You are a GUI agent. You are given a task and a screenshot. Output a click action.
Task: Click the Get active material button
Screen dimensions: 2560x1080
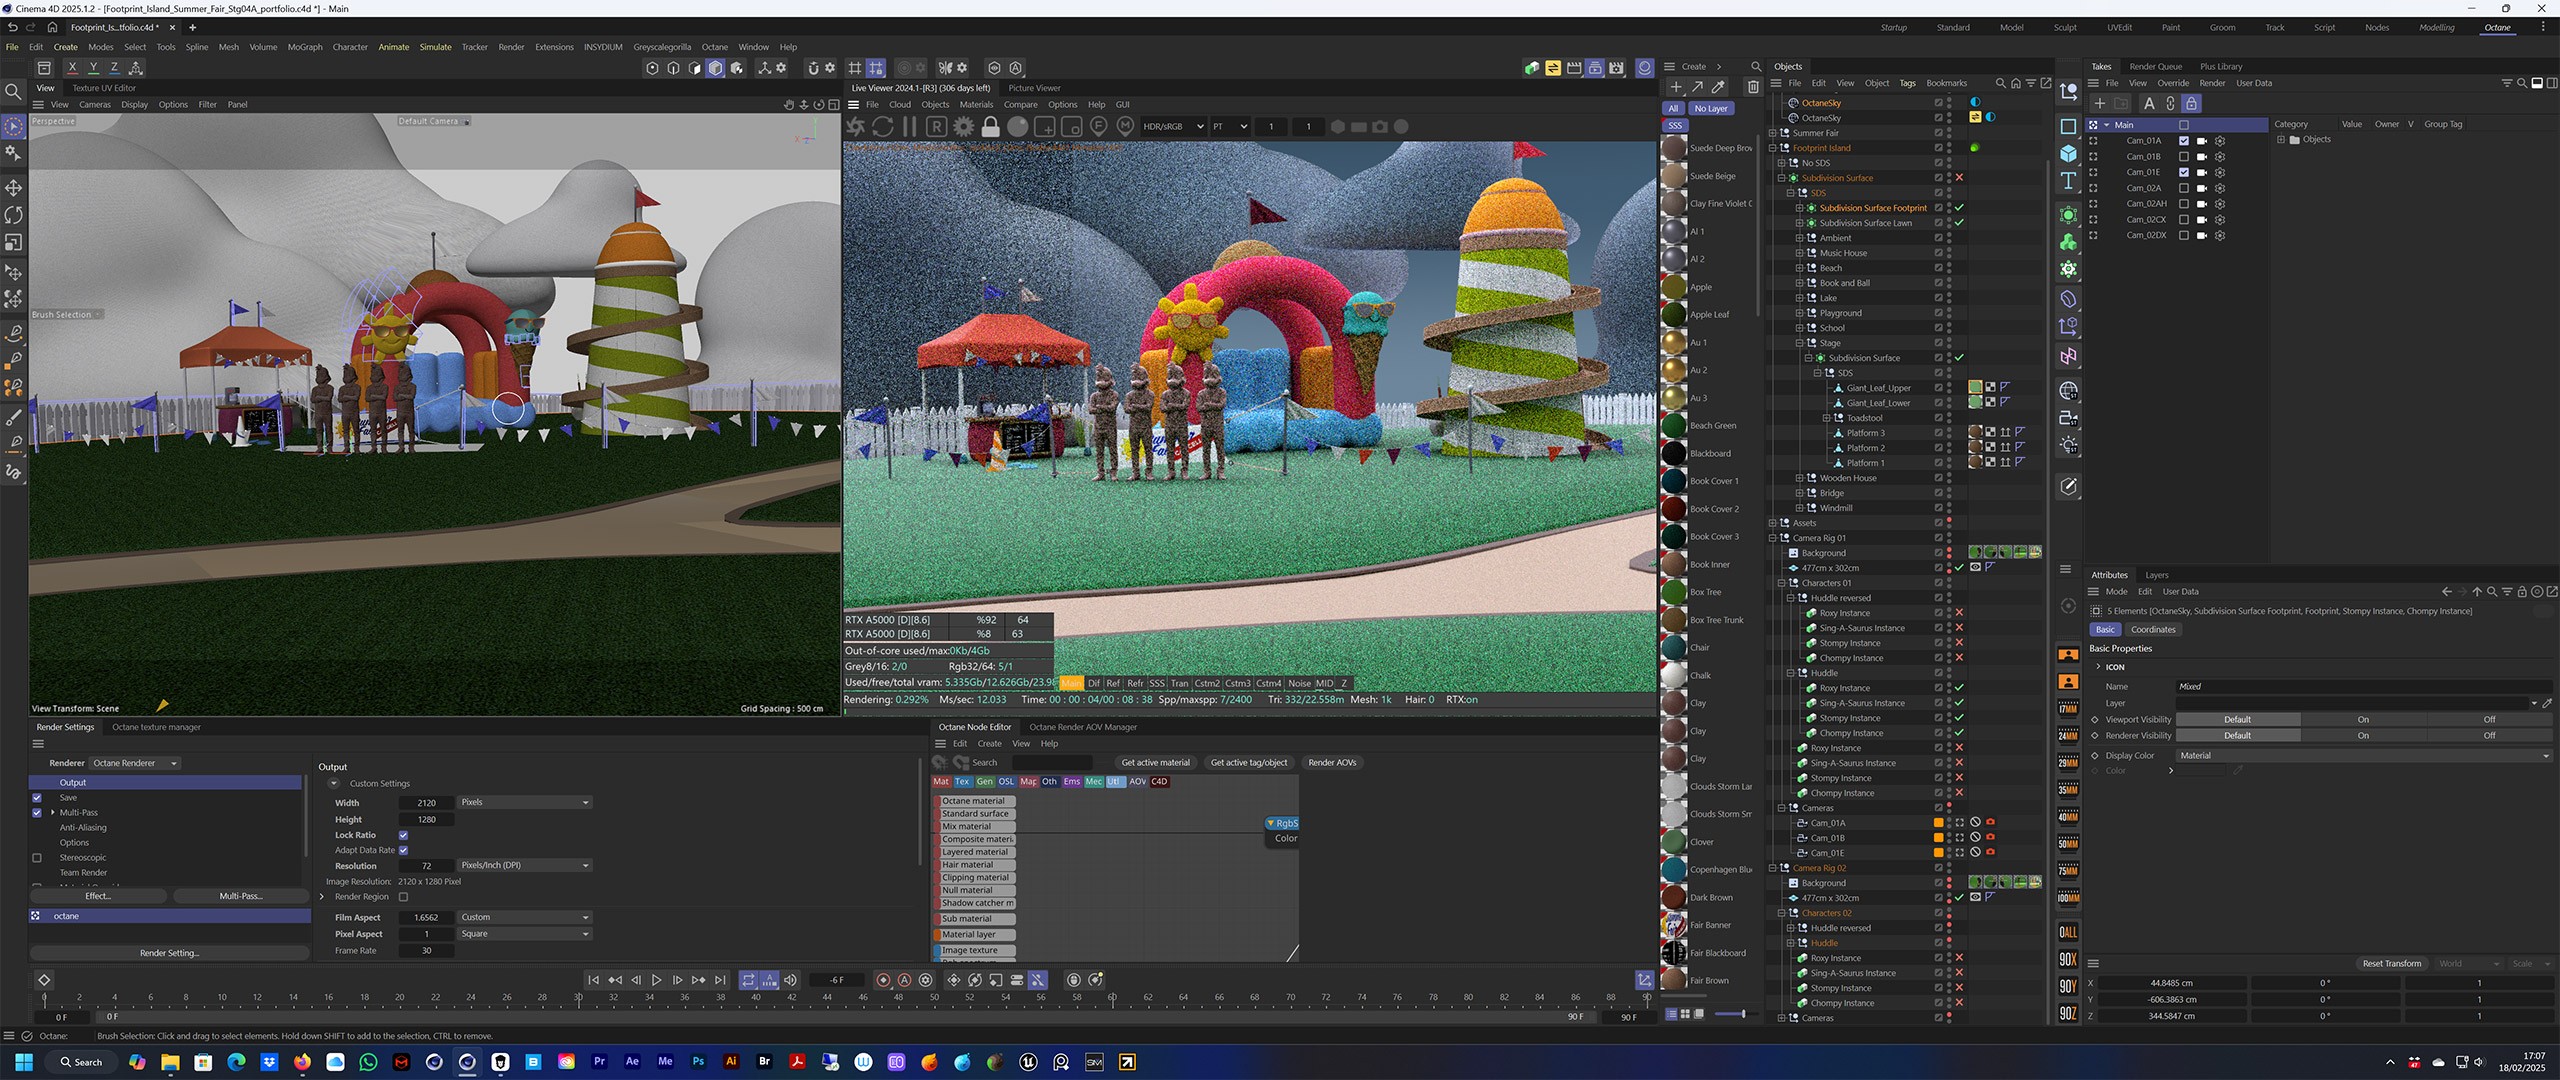1155,762
